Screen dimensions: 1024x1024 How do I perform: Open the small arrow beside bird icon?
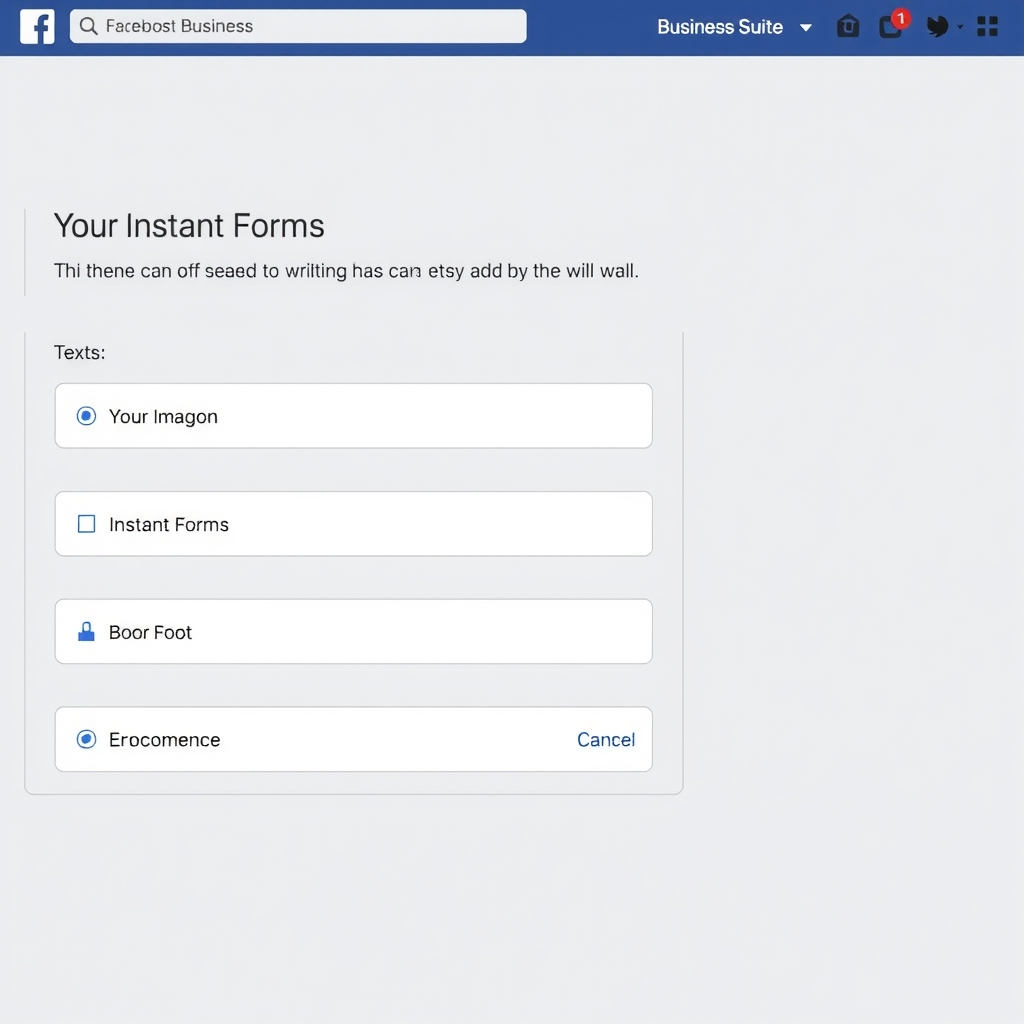960,27
